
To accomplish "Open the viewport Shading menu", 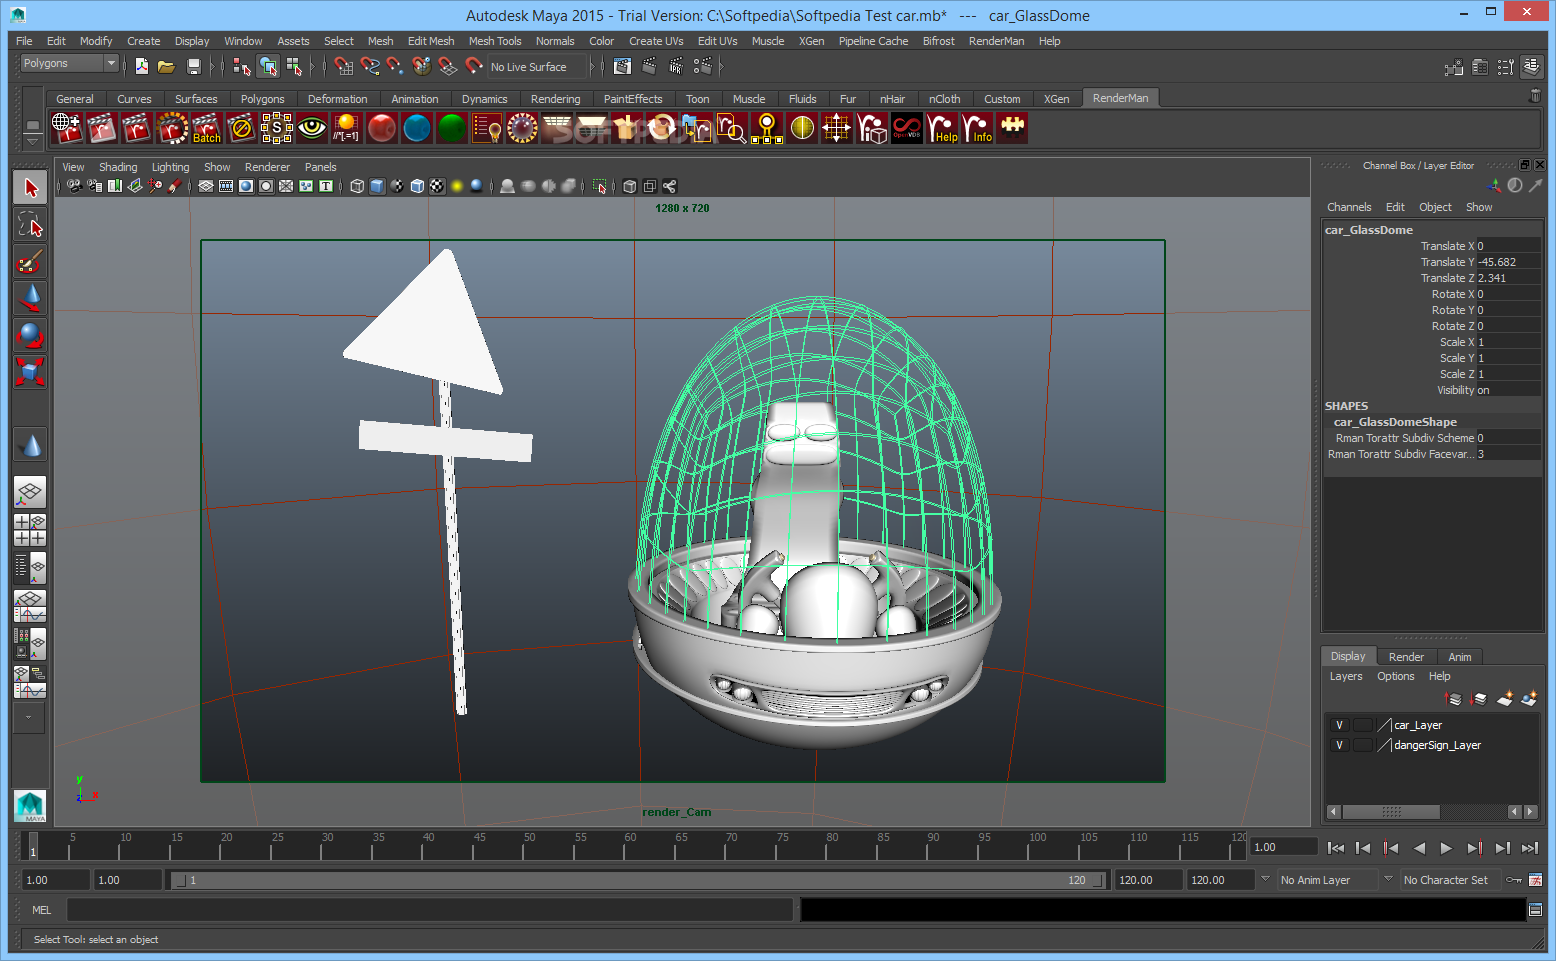I will (118, 167).
